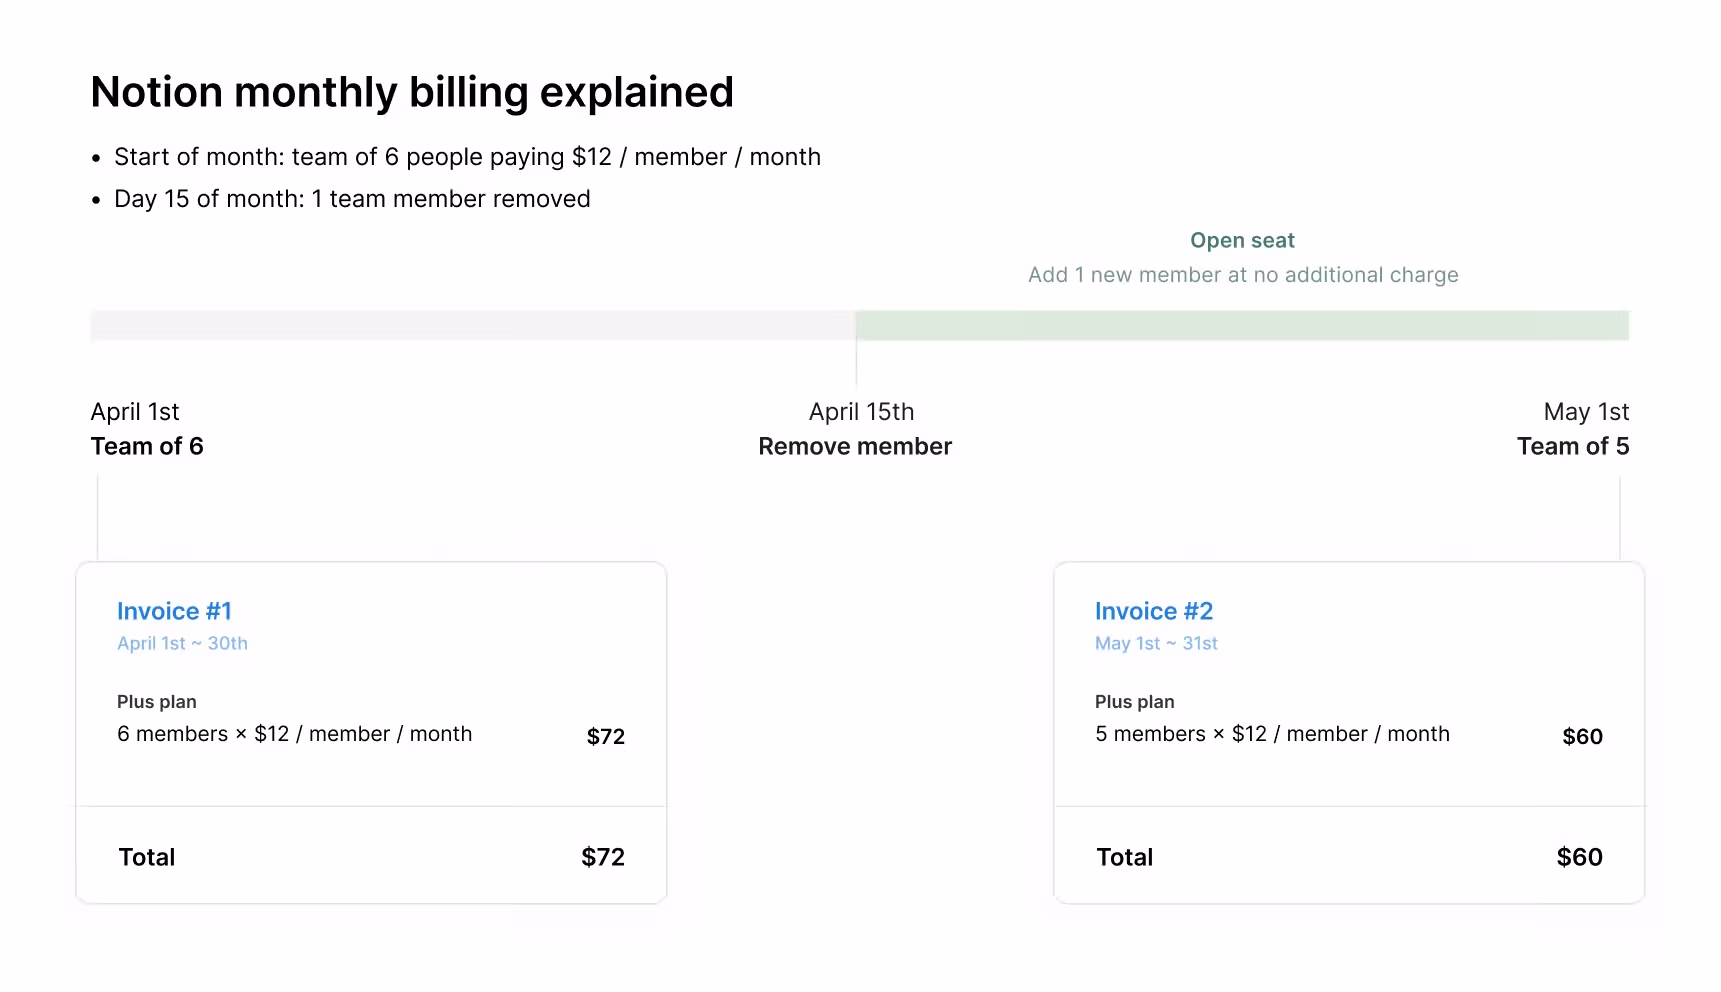Click the $60 Total amount
The image size is (1721, 992).
[x=1580, y=856]
